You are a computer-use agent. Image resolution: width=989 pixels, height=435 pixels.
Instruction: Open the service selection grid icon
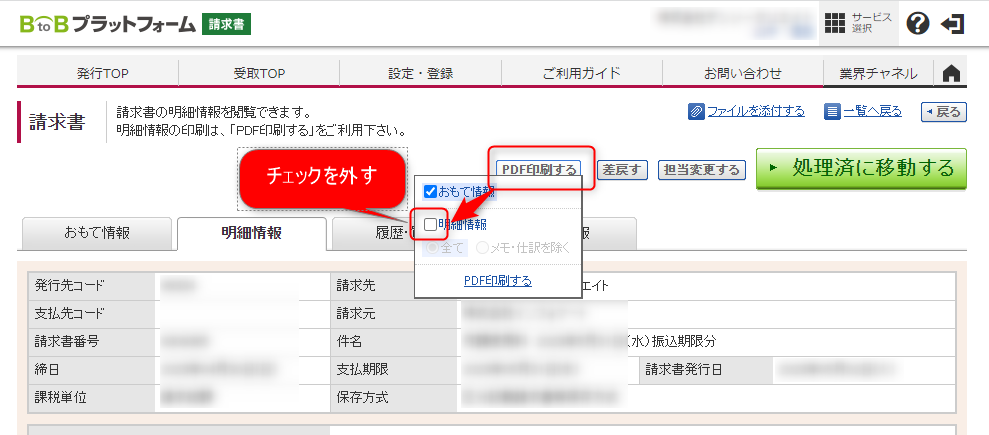[835, 23]
